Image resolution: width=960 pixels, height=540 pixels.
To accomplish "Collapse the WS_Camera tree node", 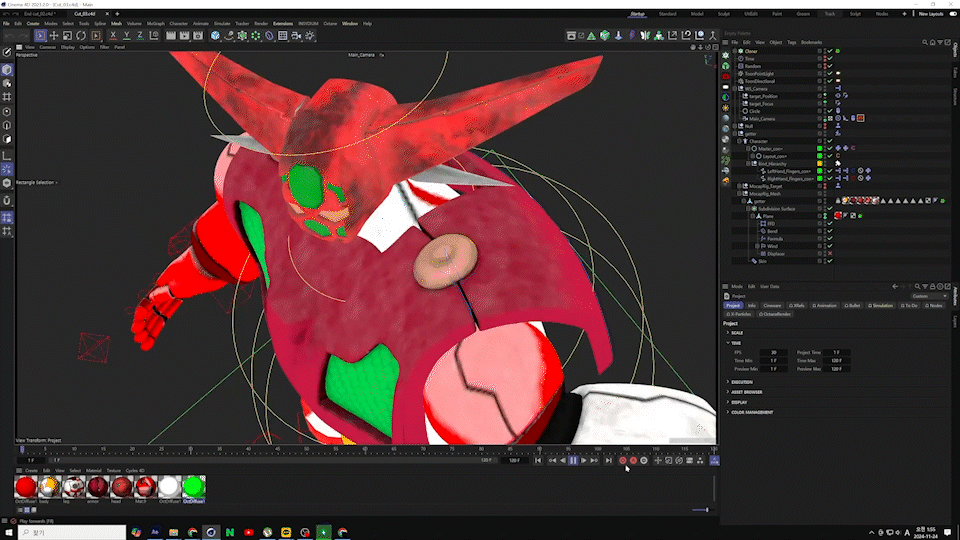I will coord(735,89).
